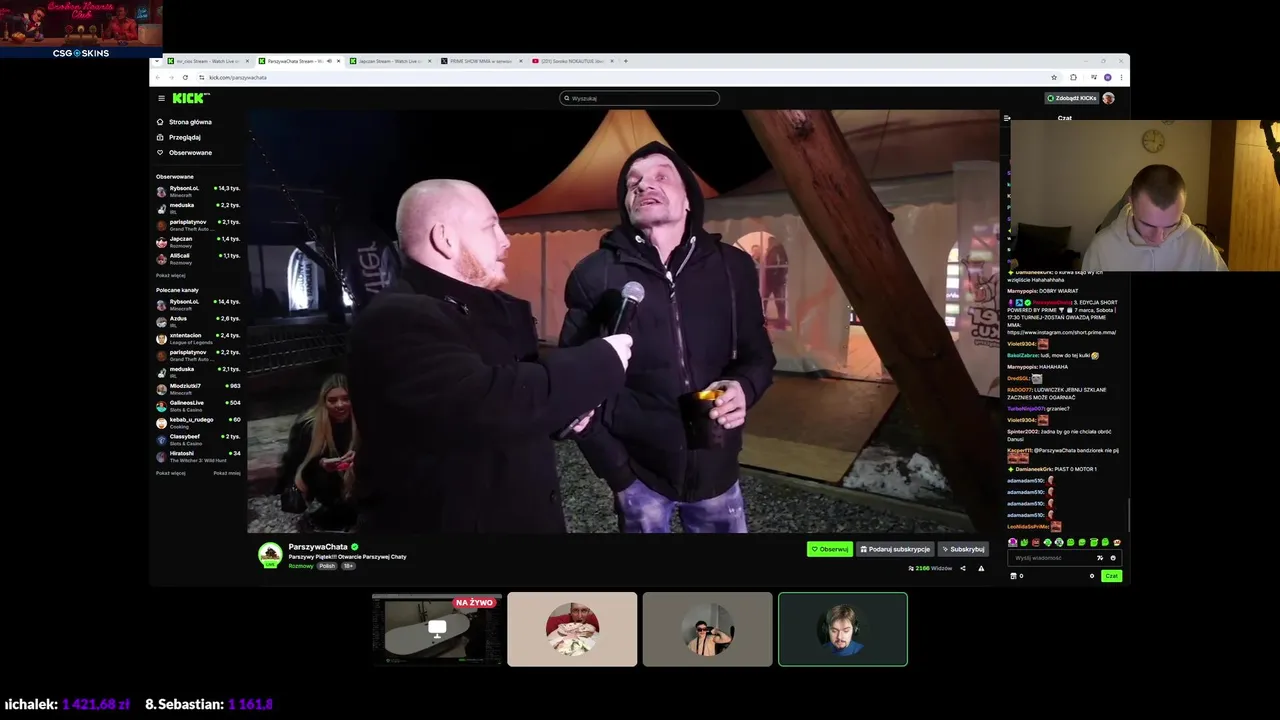The width and height of the screenshot is (1280, 720).
Task: Open emoji picker in chat input
Action: pyautogui.click(x=1113, y=558)
